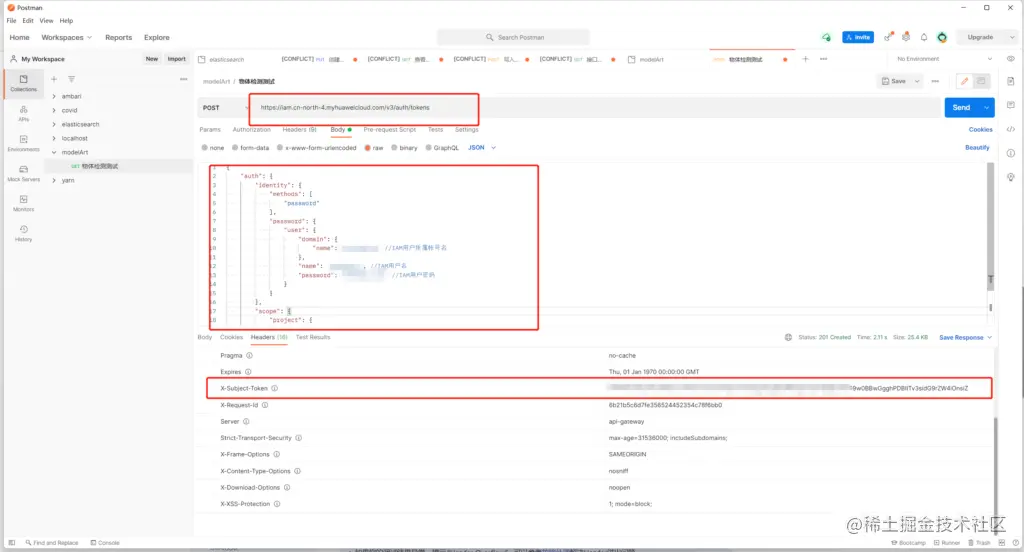Switch to the pencil build mode icon
This screenshot has width=1024, height=552.
pyautogui.click(x=965, y=81)
